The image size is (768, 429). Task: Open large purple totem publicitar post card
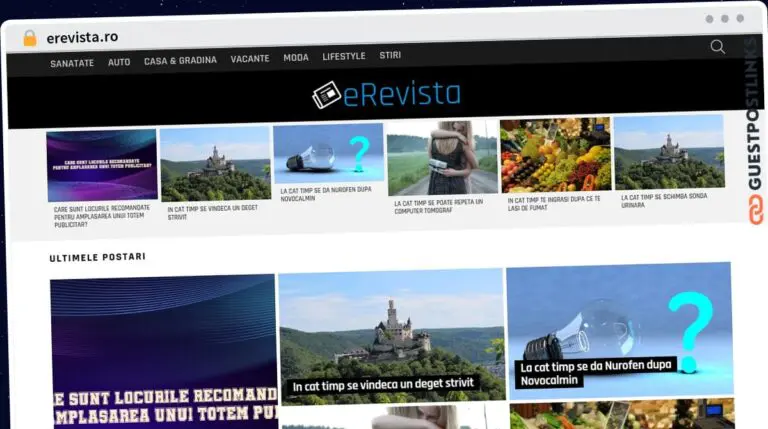tap(163, 352)
